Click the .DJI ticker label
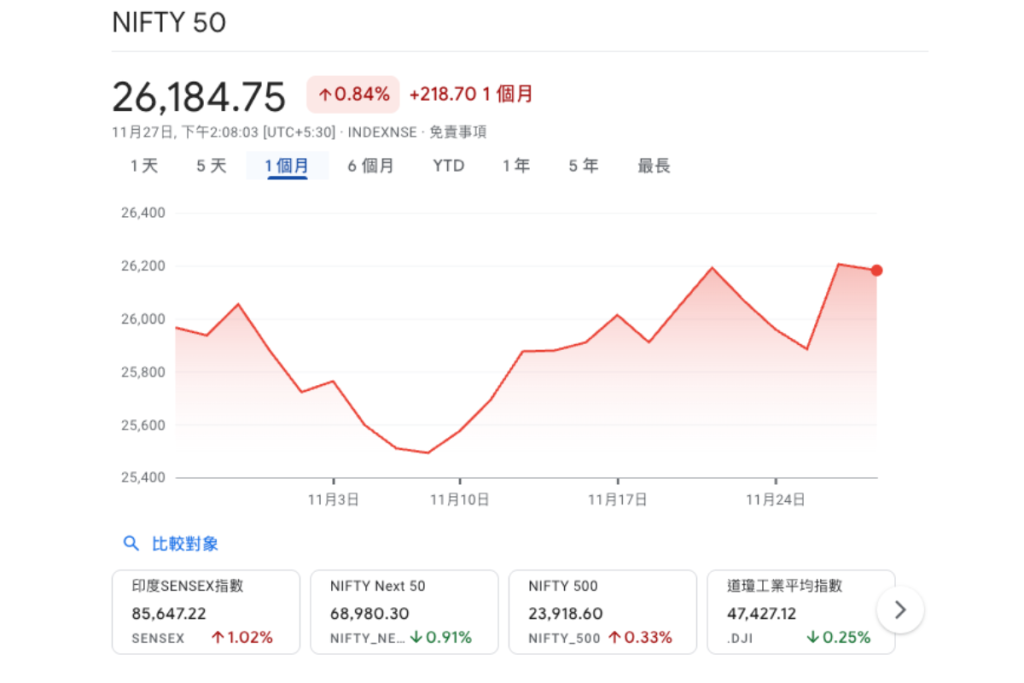Viewport: 1024px width, 683px height. 740,639
